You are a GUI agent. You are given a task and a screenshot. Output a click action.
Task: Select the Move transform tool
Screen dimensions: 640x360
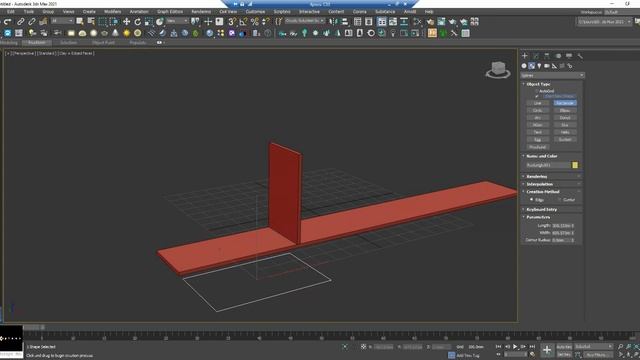pyautogui.click(x=127, y=22)
